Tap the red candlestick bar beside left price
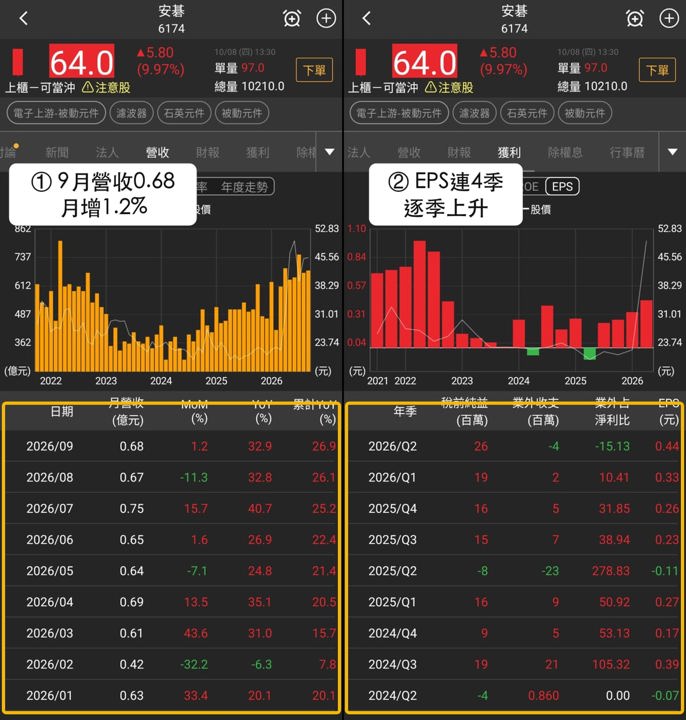Viewport: 686px width, 720px height. [17, 62]
